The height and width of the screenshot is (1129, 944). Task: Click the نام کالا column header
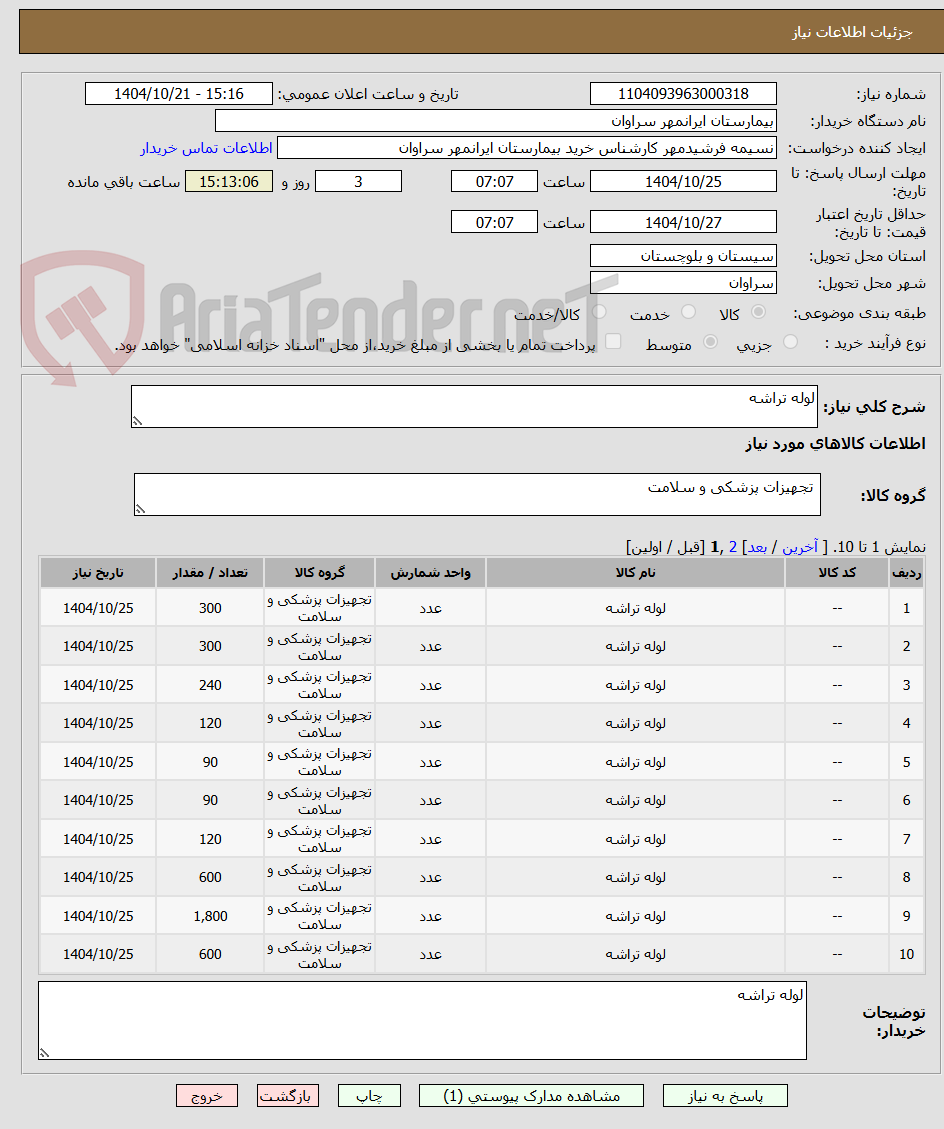636,573
